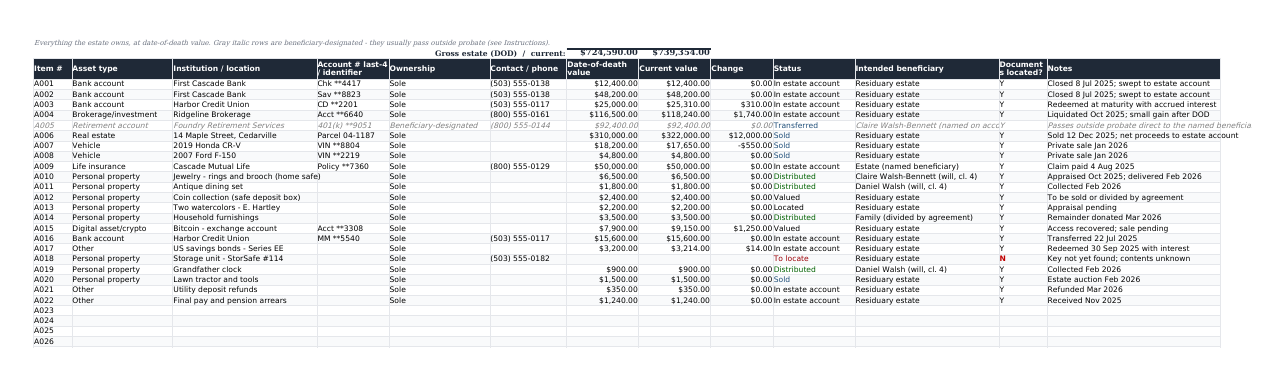Select 'Utility deposit refunds' cell
Image resolution: width=1278 pixels, height=374 pixels.
tap(244, 289)
